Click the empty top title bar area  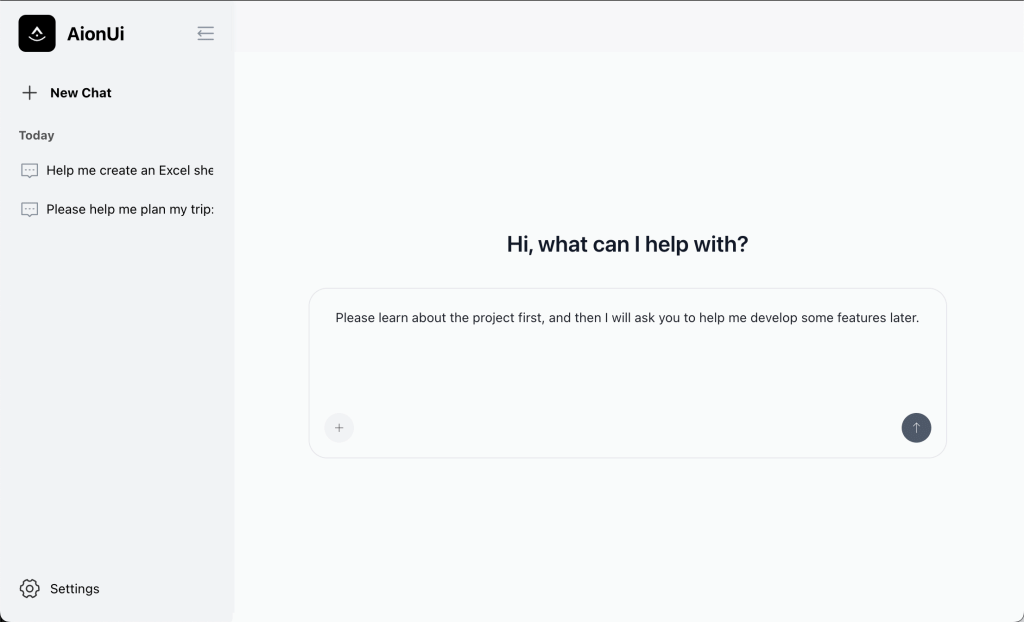click(627, 26)
